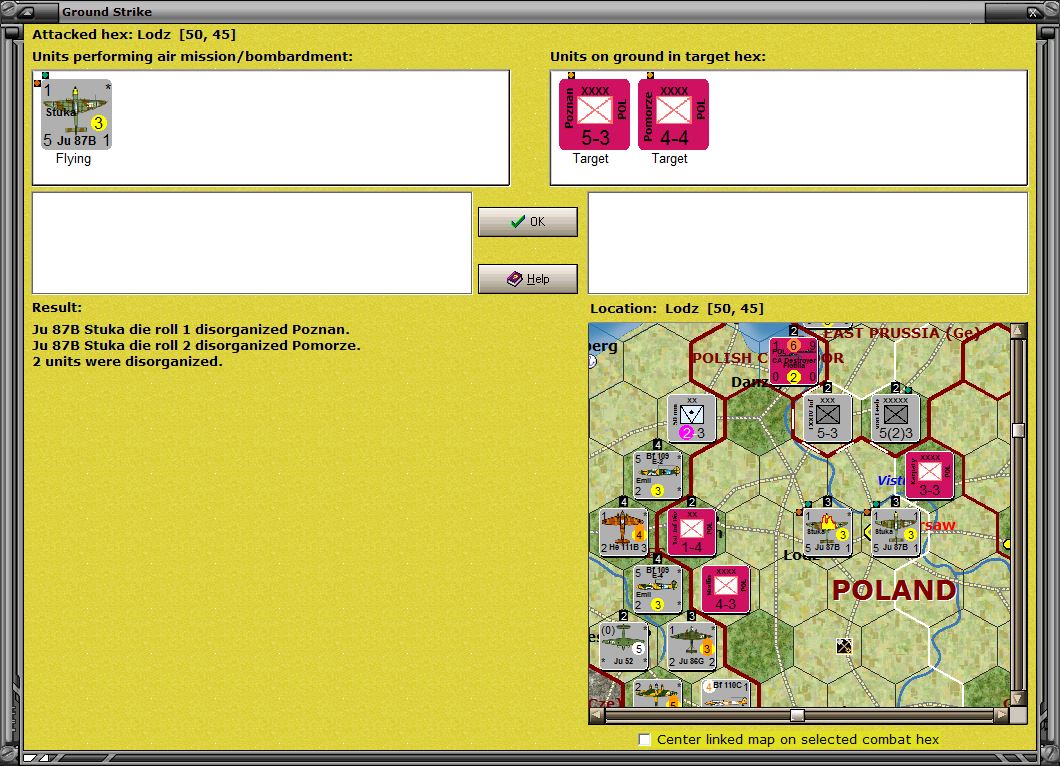Click the EAST PRUSSIA (Ge) map label
The width and height of the screenshot is (1060, 766).
901,333
